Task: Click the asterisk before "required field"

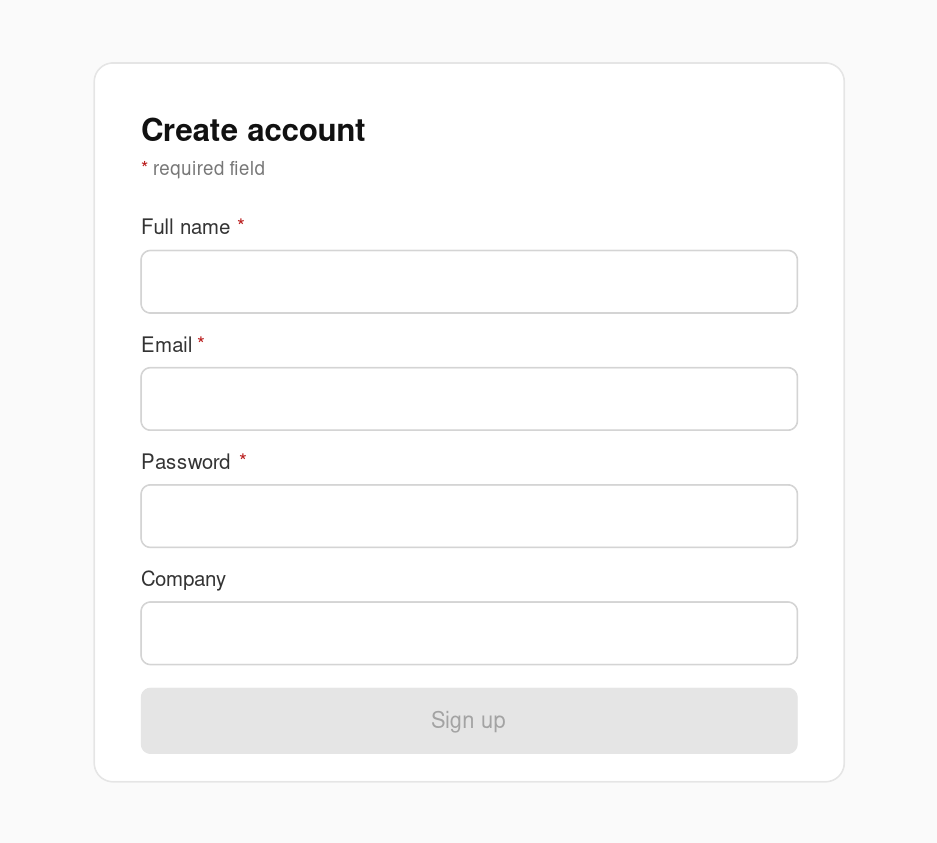Action: (145, 166)
